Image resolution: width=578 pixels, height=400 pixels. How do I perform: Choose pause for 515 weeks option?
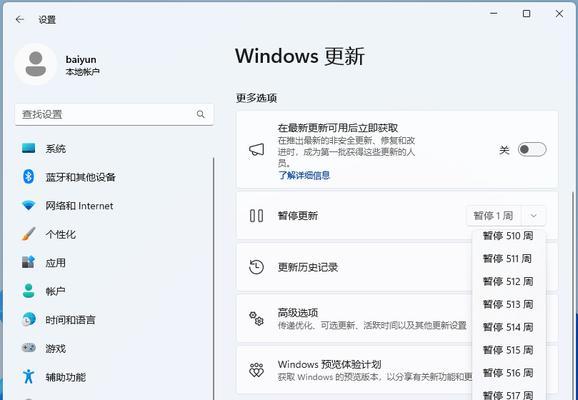pos(508,350)
